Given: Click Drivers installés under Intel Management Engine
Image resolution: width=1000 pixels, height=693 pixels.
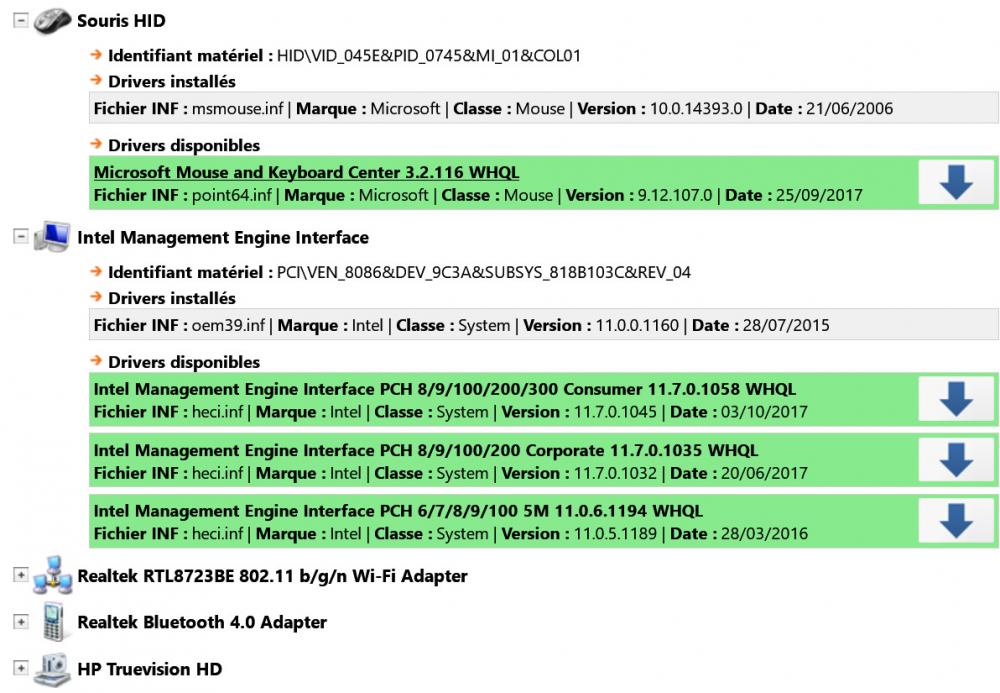Looking at the screenshot, I should [172, 298].
